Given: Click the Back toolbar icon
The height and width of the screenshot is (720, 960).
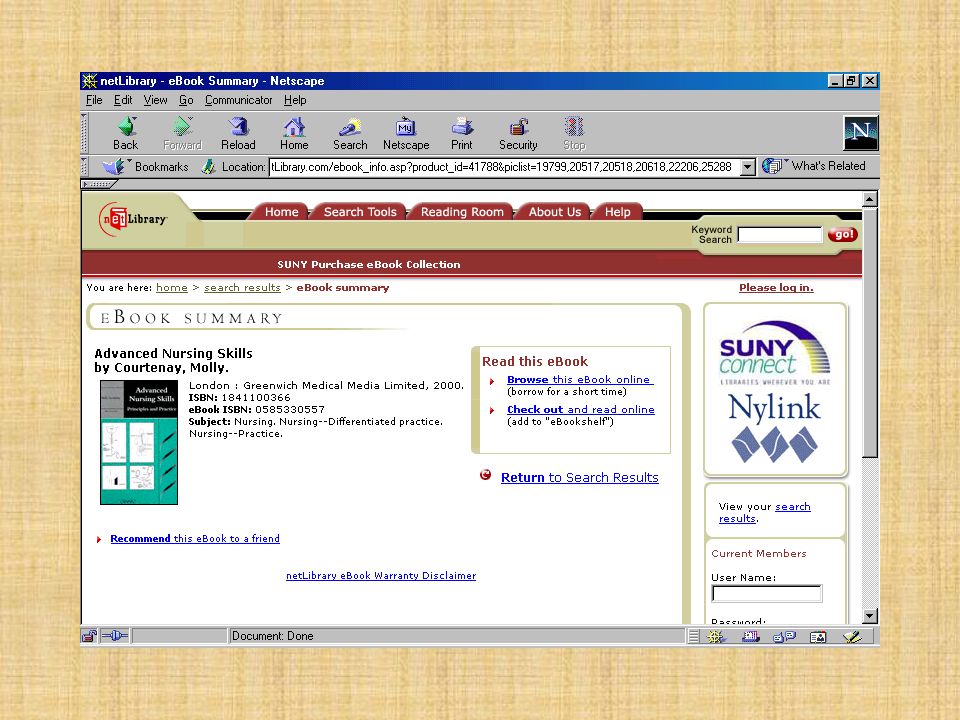Looking at the screenshot, I should pyautogui.click(x=126, y=133).
